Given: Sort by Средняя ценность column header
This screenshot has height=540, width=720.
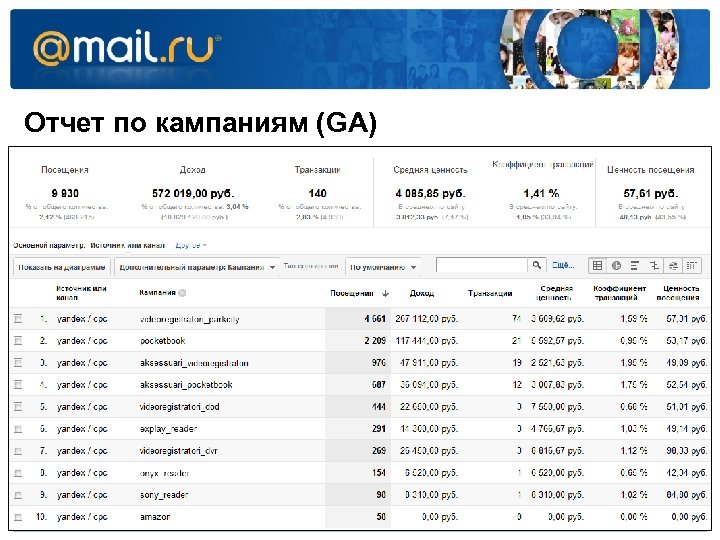Looking at the screenshot, I should [555, 293].
